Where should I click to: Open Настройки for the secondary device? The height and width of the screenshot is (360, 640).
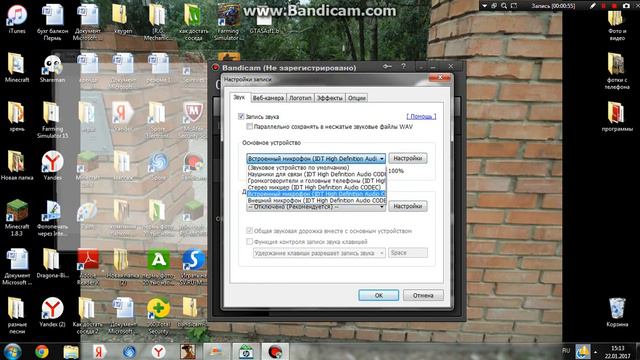click(x=408, y=206)
